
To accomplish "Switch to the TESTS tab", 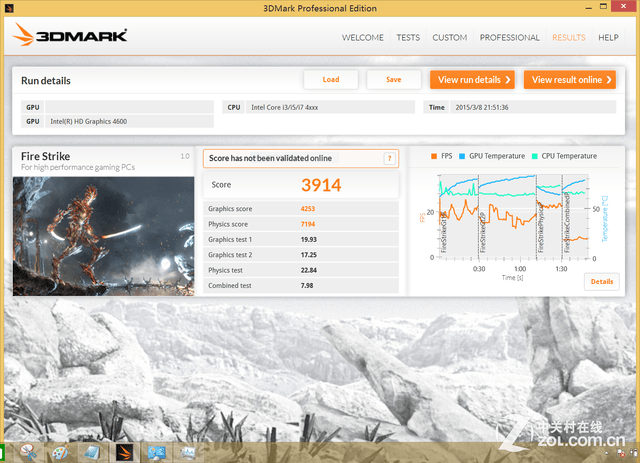I will 408,38.
